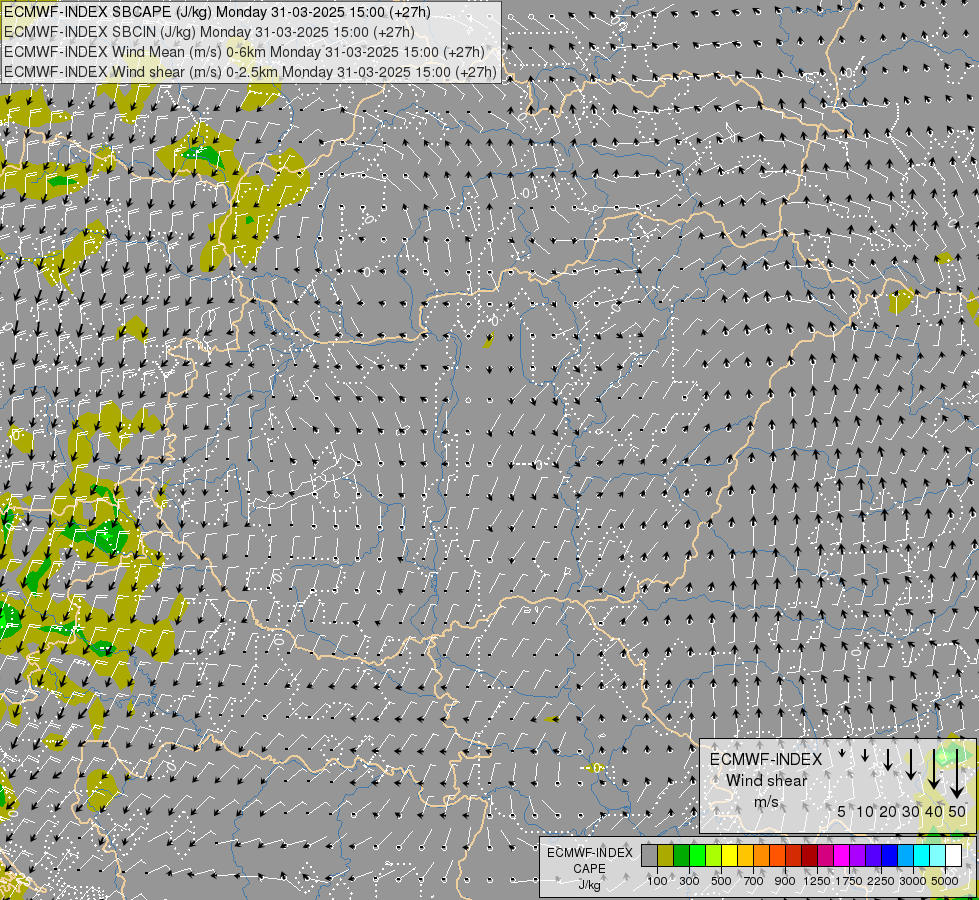Click the 'm/s' unit label in shear legend

click(766, 801)
